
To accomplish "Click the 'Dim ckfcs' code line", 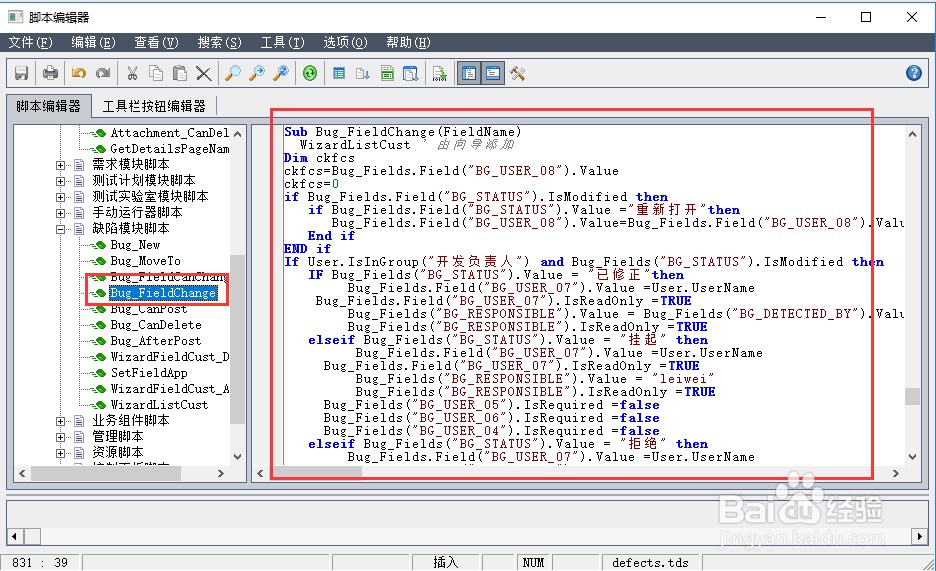I will click(x=319, y=158).
